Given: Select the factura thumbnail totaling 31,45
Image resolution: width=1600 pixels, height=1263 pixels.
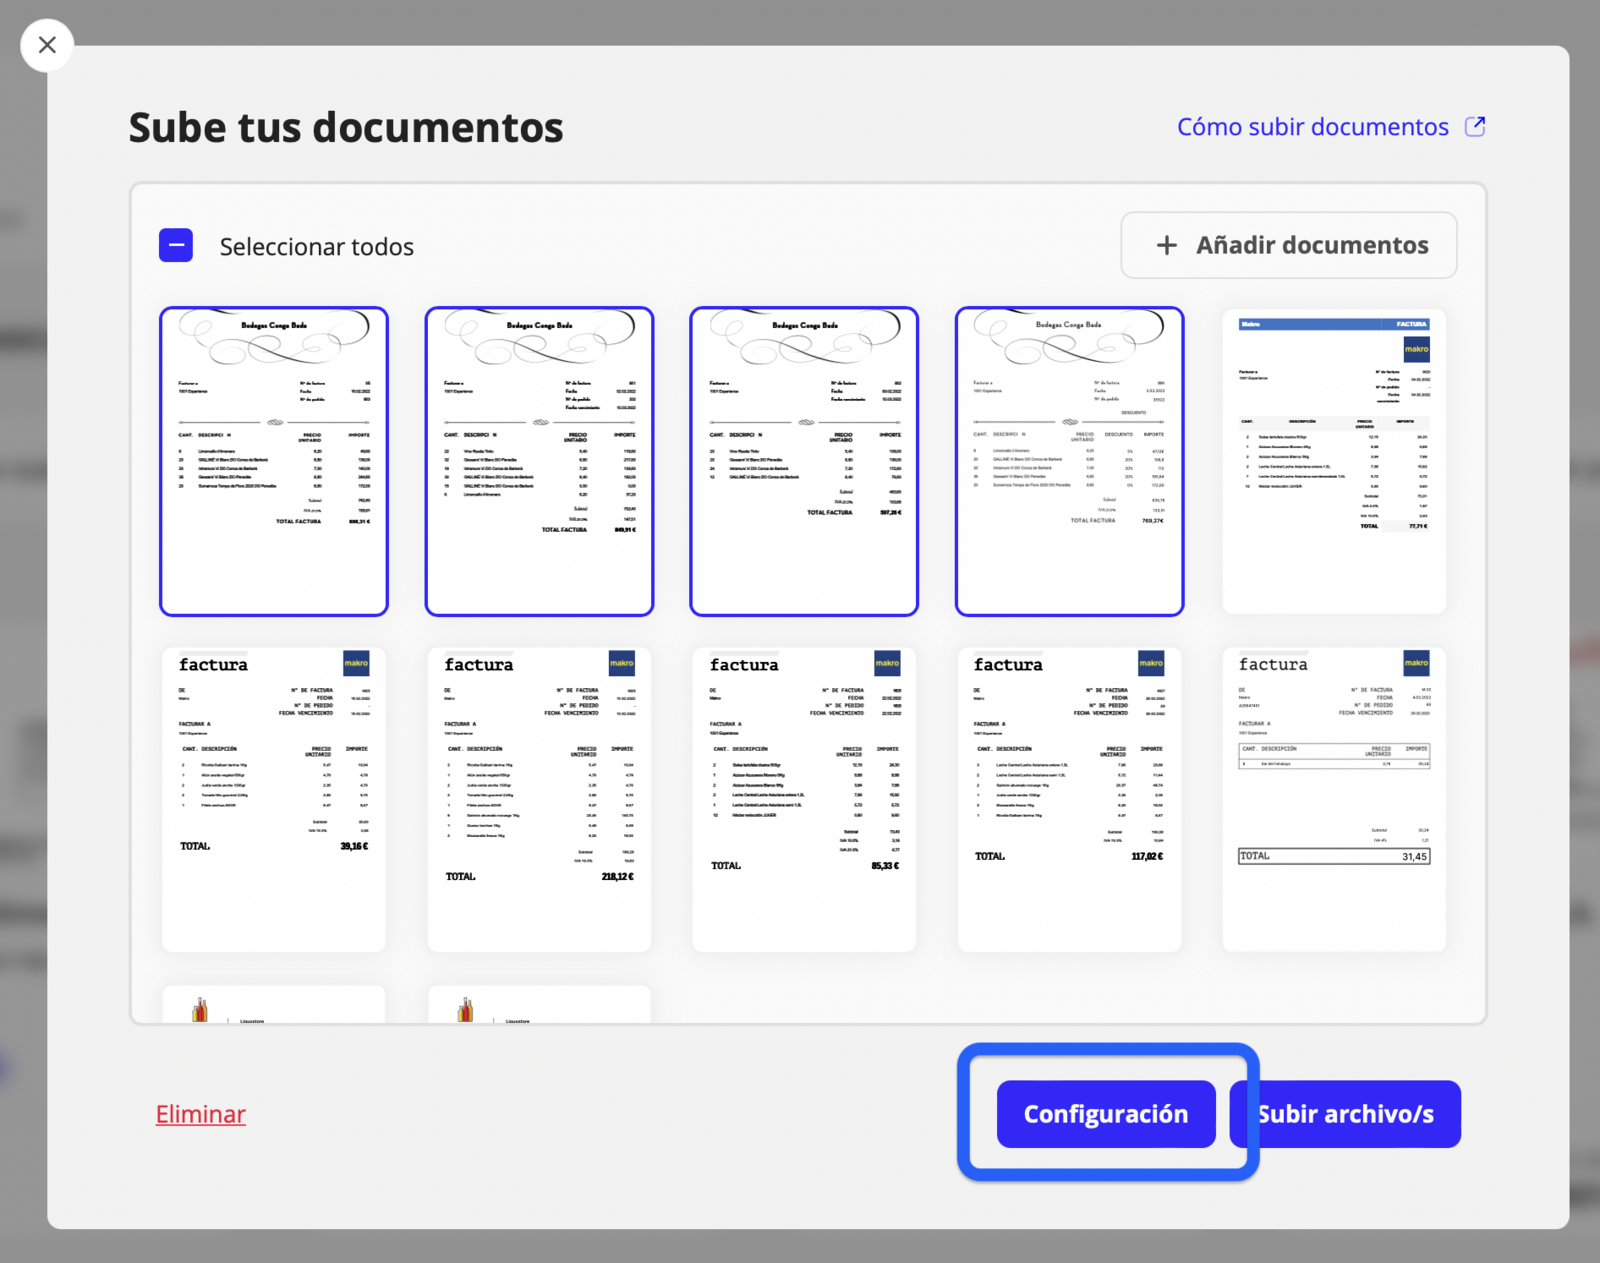Looking at the screenshot, I should click(x=1334, y=799).
